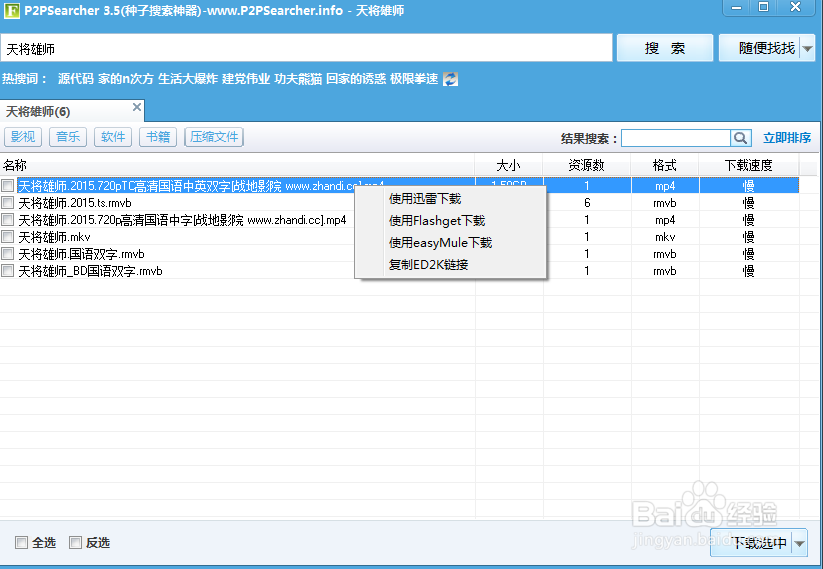Filter results by 影视
The width and height of the screenshot is (823, 569).
23,137
